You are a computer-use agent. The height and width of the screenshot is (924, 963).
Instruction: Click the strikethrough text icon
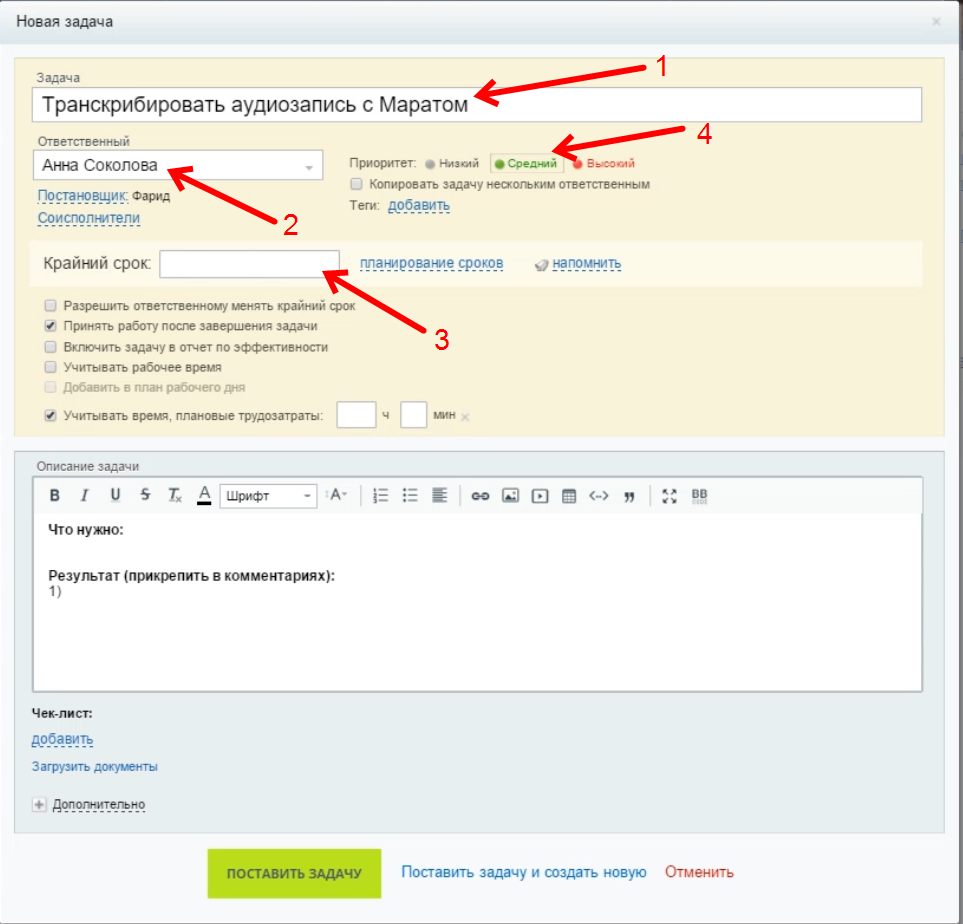point(145,495)
